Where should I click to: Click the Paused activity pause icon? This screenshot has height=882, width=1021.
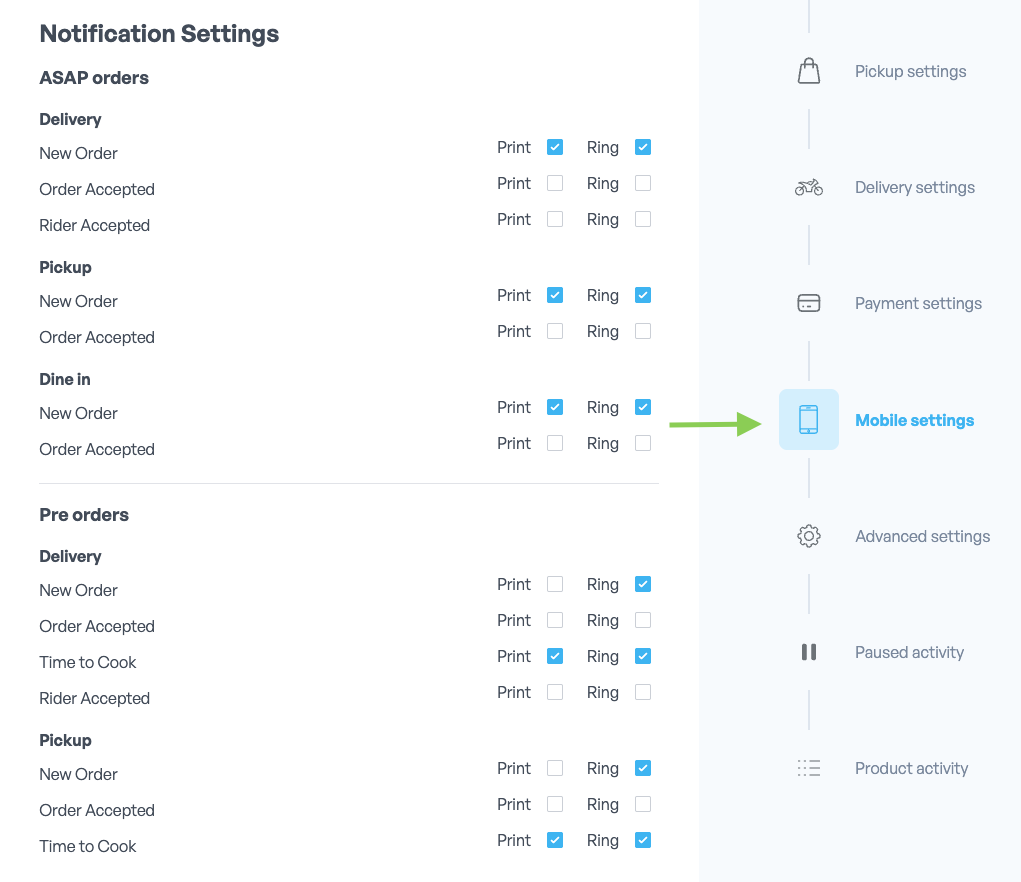[x=809, y=652]
